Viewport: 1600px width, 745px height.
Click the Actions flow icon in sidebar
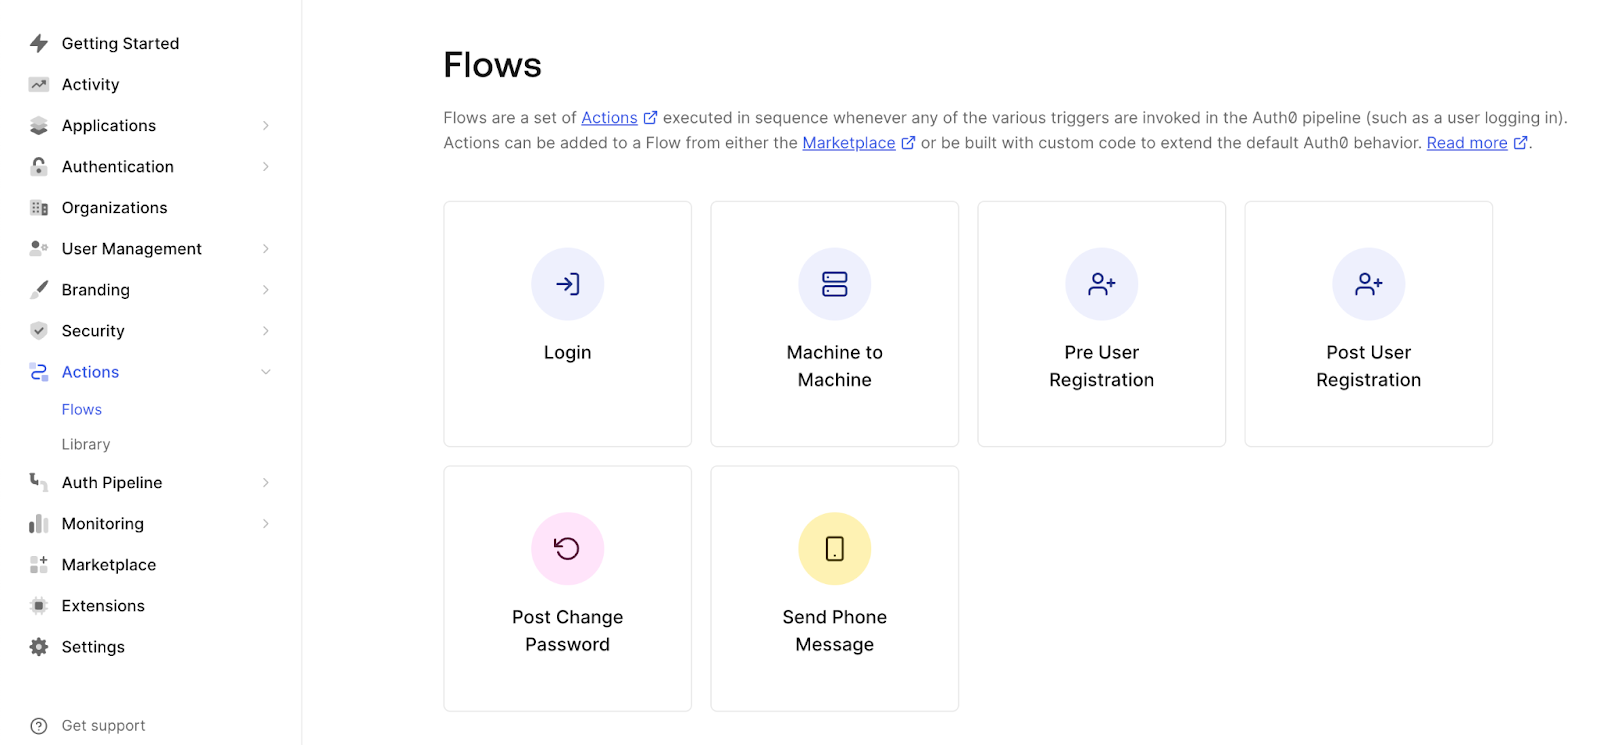[39, 371]
